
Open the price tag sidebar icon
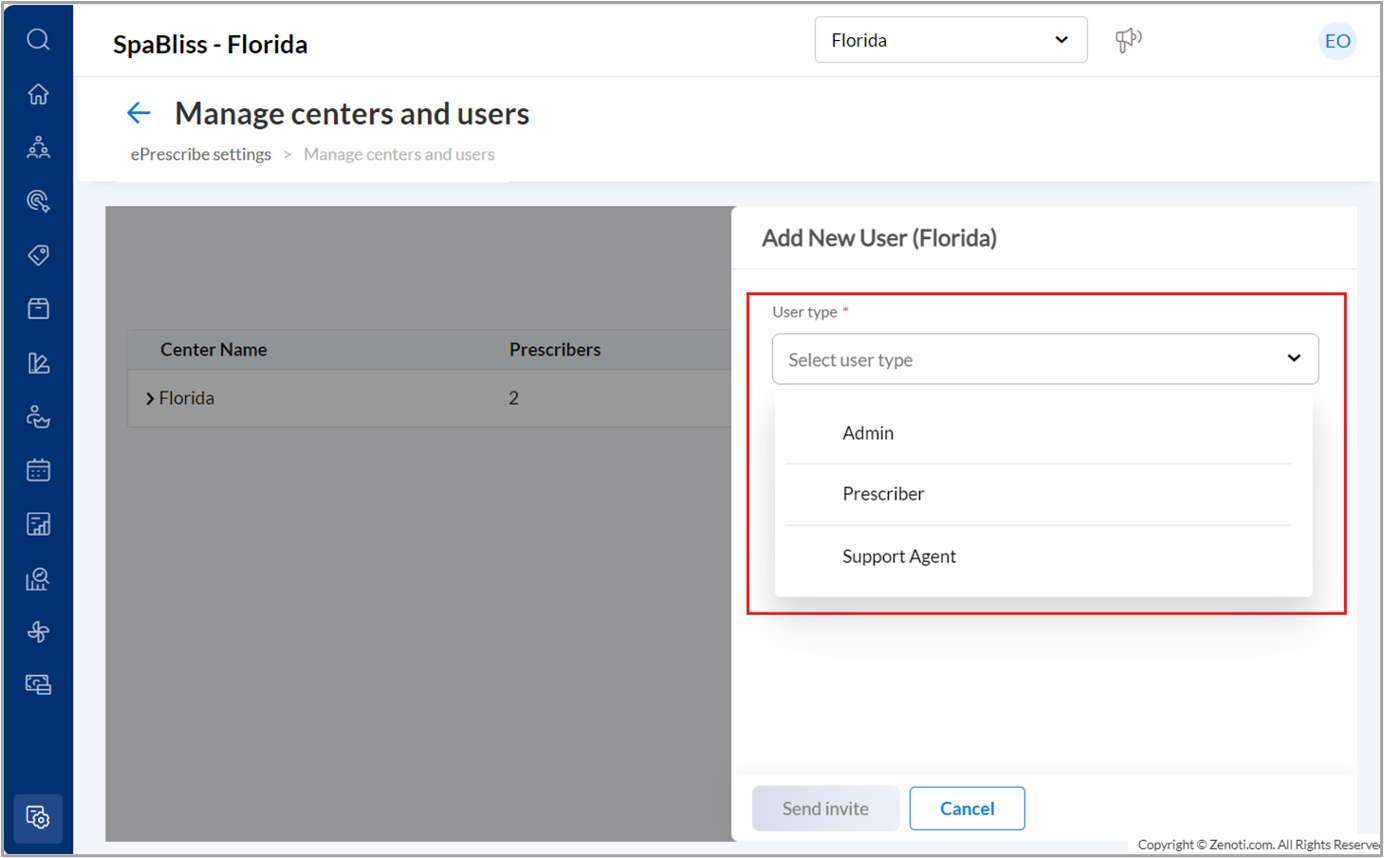click(x=38, y=255)
